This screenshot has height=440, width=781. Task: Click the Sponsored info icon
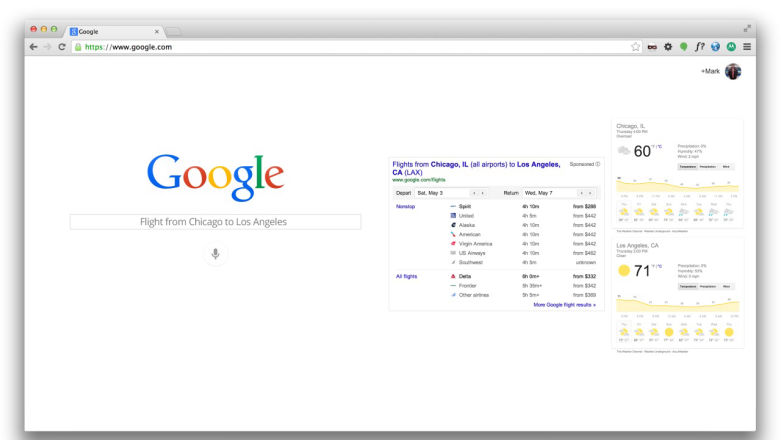point(598,164)
